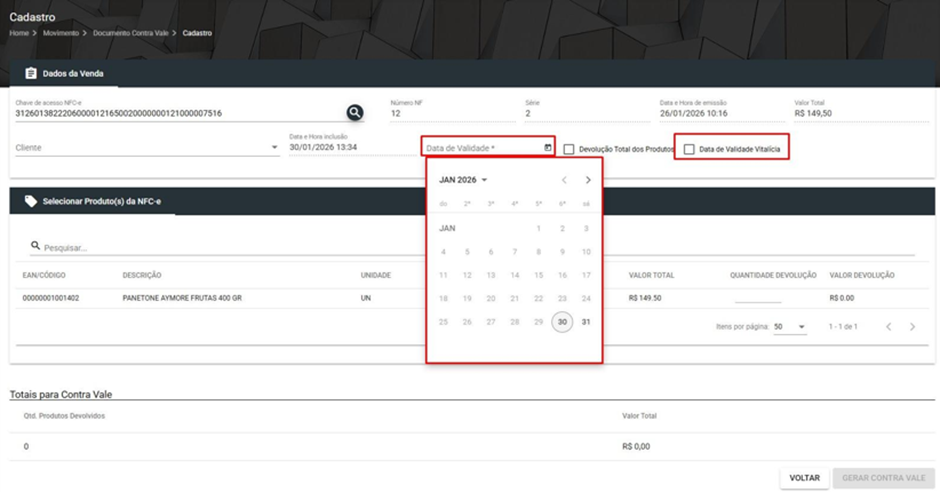Click the R$ 149.50 table cell
The height and width of the screenshot is (492, 940).
click(645, 298)
